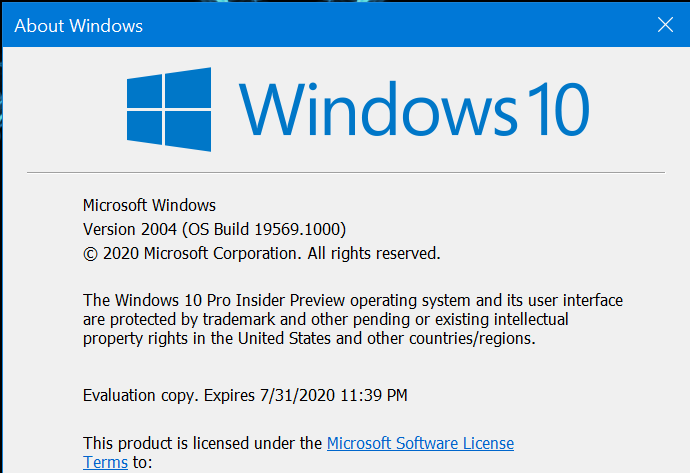Click the Windows four-pane logo icon
Screen dimensions: 690x473
[x=169, y=109]
